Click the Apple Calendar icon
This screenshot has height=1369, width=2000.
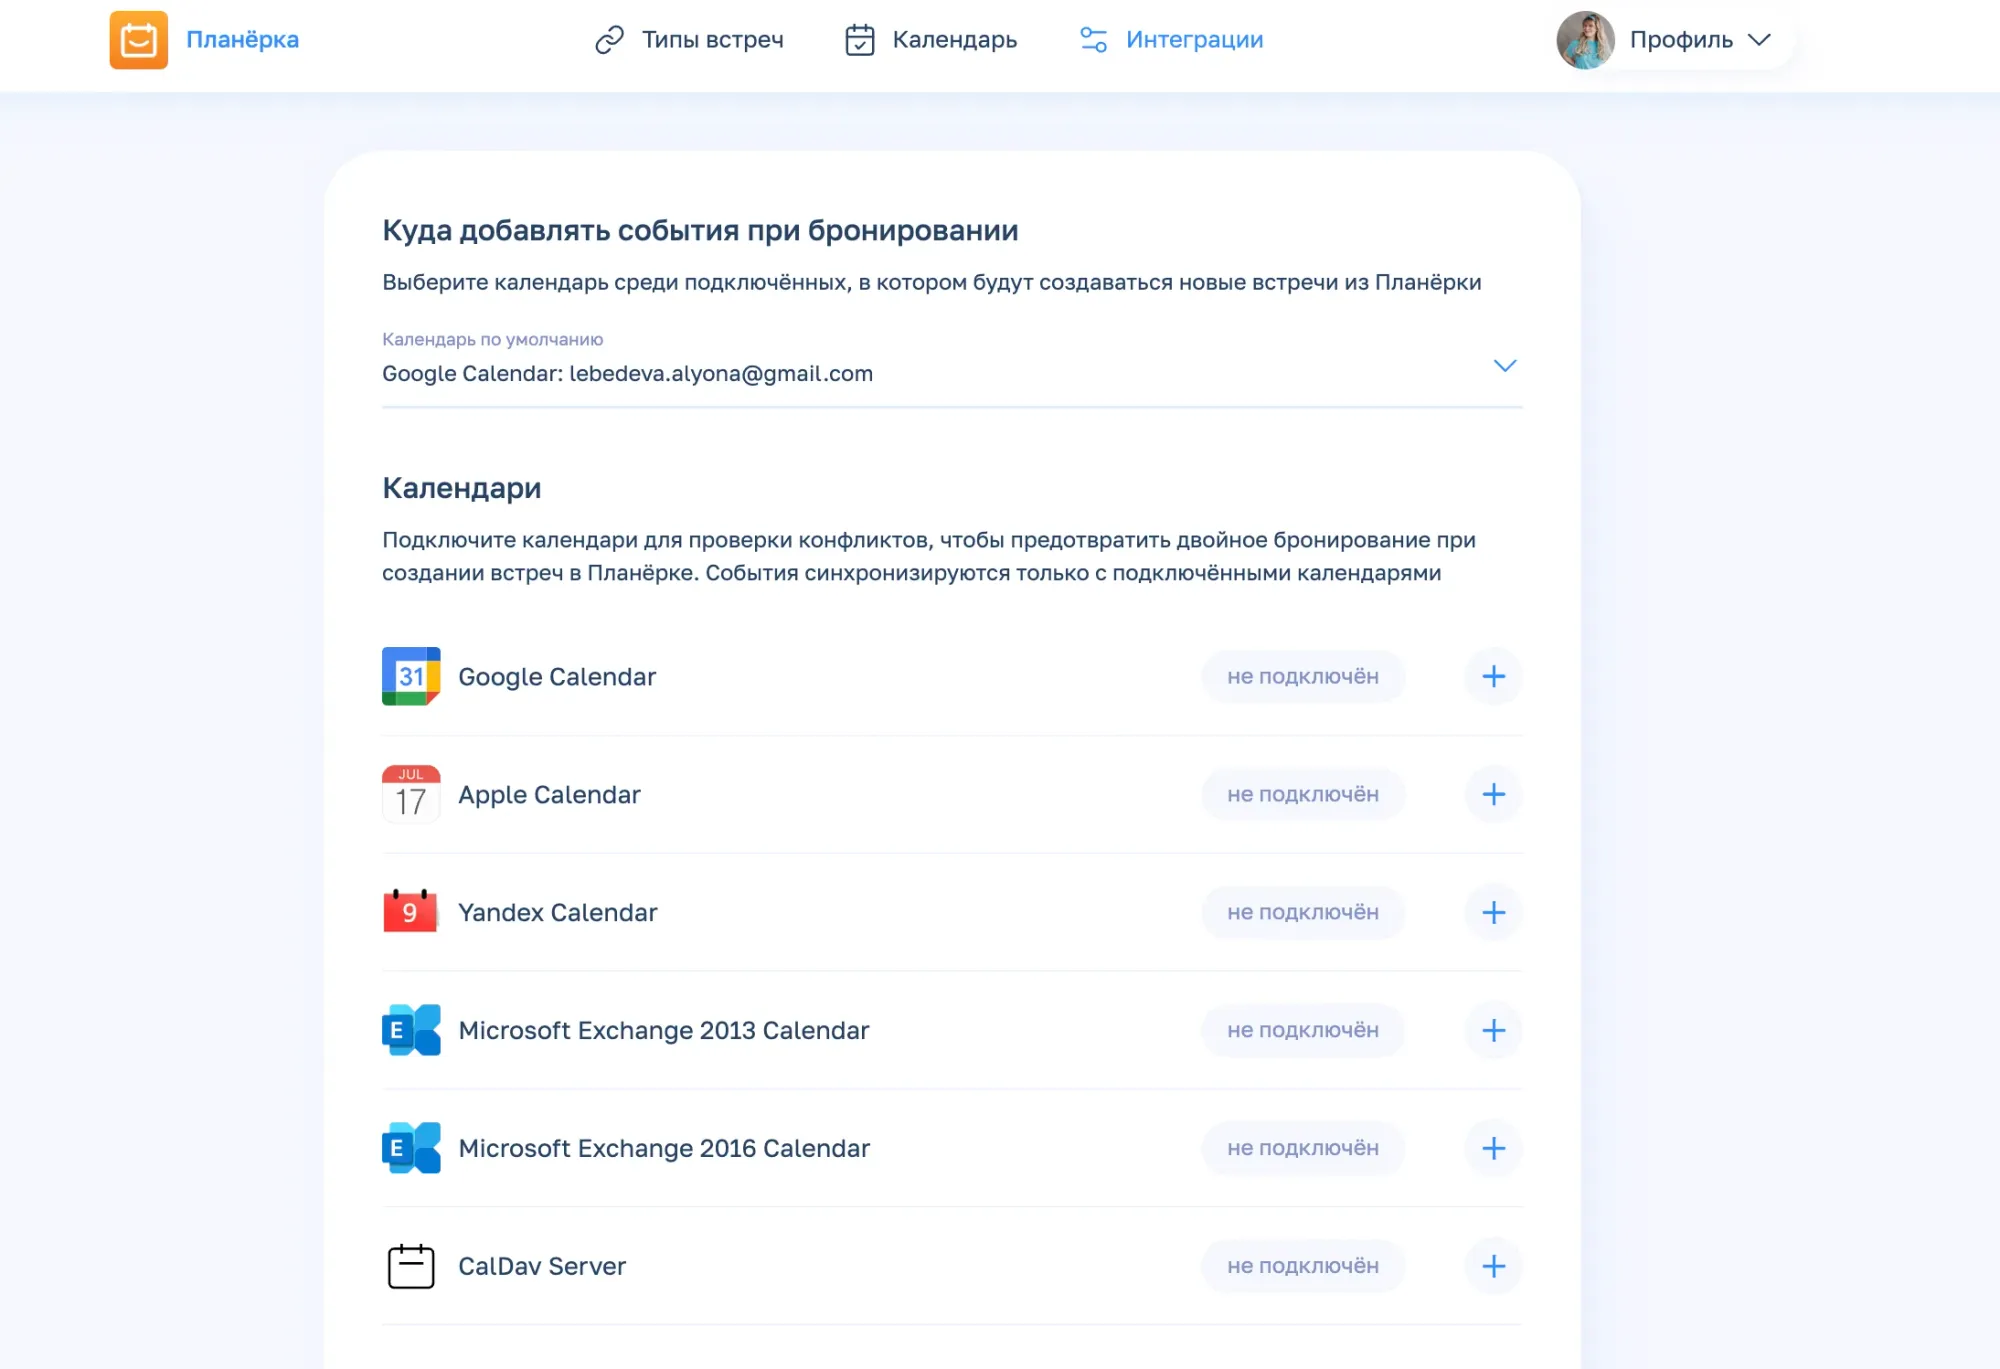coord(411,794)
